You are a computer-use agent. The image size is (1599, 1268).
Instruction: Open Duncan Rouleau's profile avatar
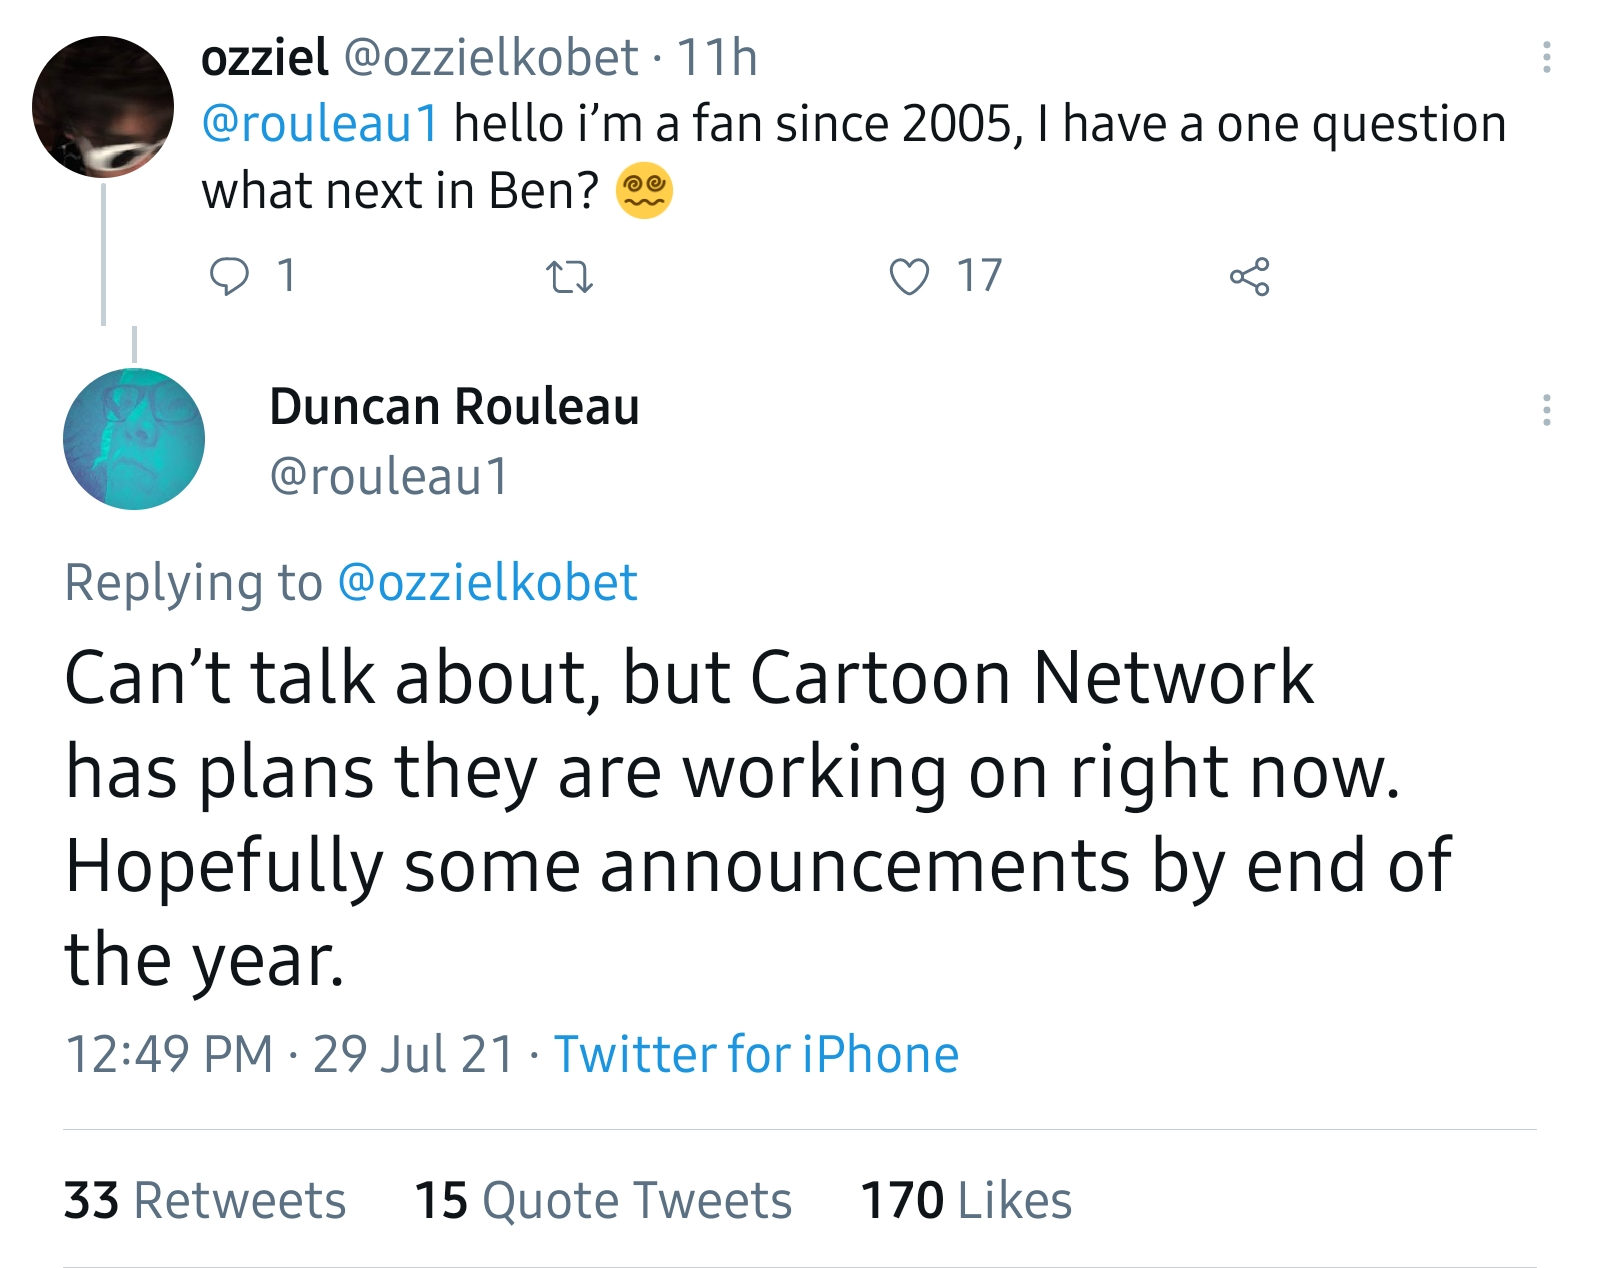(134, 439)
